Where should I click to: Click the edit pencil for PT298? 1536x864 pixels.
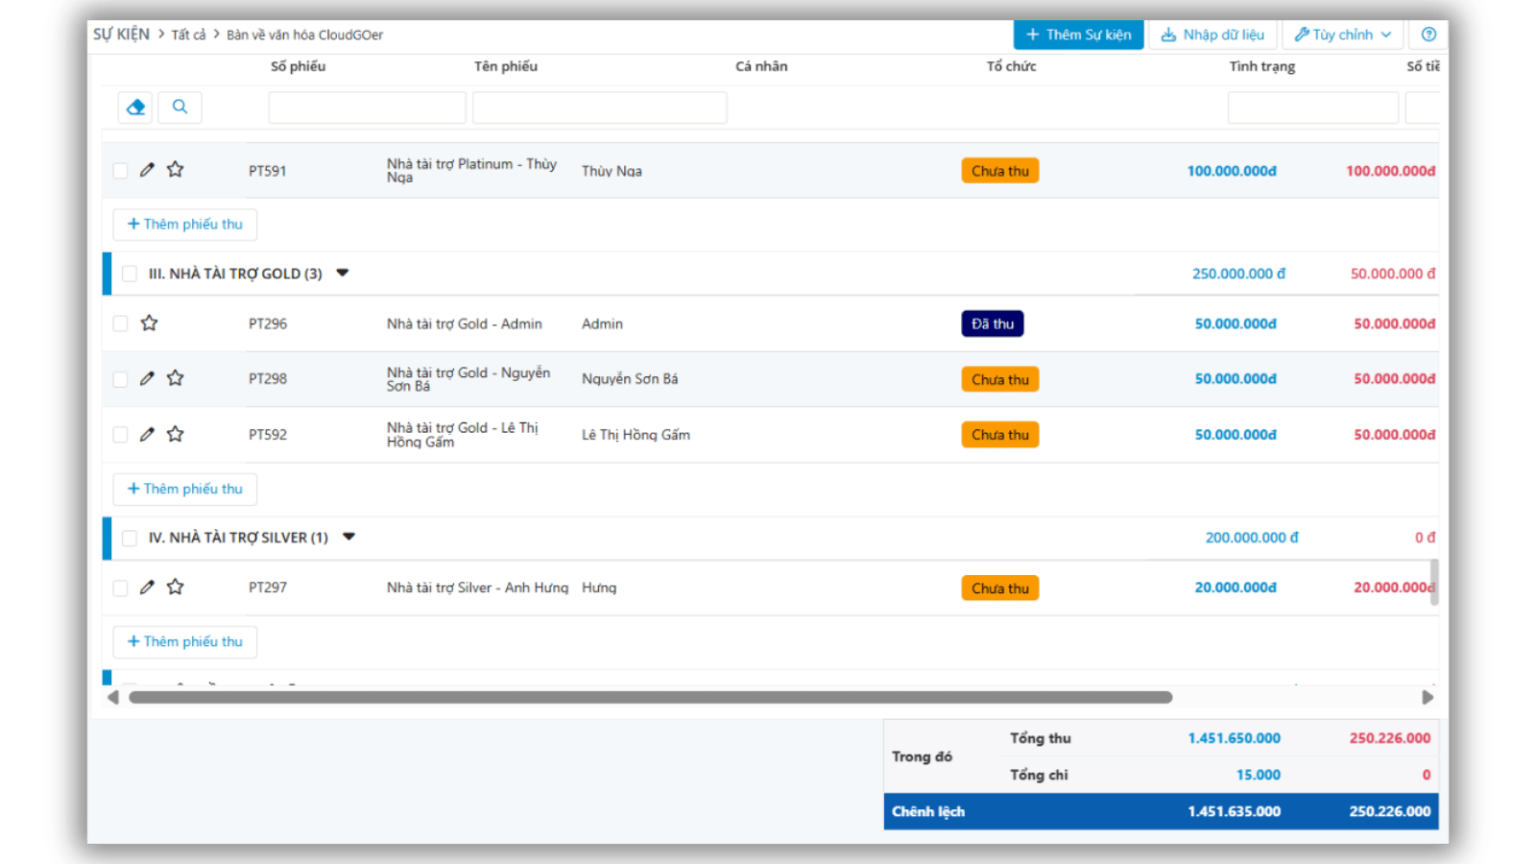(x=147, y=378)
